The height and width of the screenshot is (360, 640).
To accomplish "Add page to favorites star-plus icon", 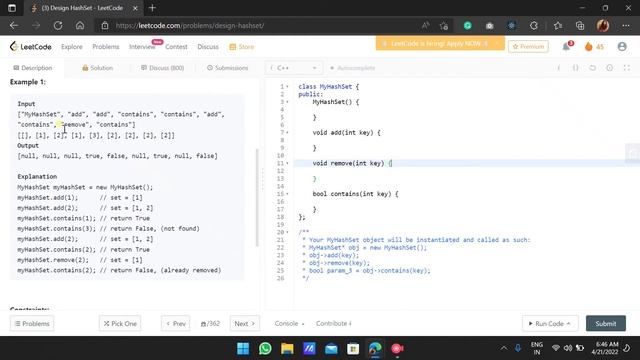I will pos(444,25).
